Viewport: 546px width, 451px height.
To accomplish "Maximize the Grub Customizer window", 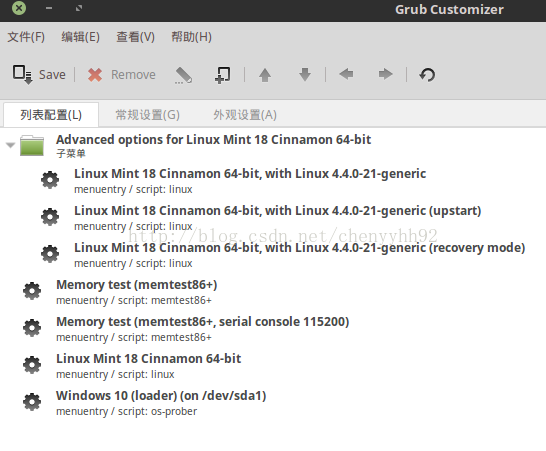I will tap(79, 8).
